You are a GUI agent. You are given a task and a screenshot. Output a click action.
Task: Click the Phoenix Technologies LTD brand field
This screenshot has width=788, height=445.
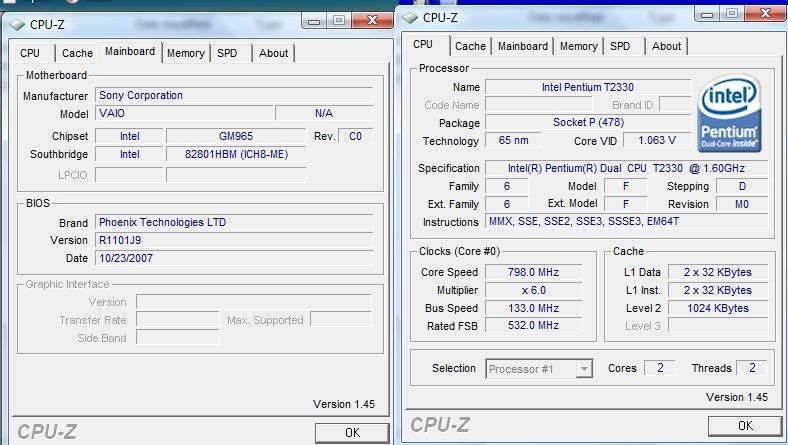click(234, 222)
